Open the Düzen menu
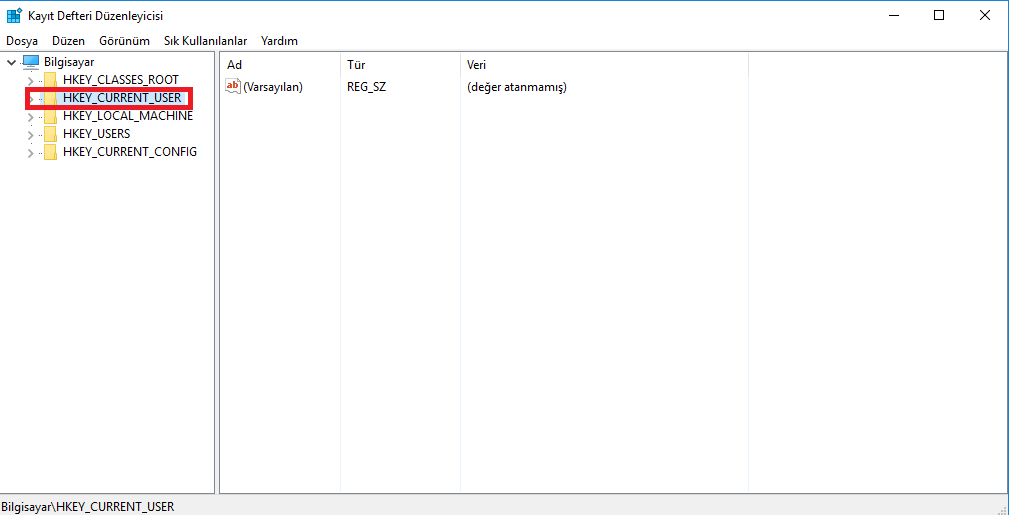This screenshot has width=1009, height=515. (68, 41)
